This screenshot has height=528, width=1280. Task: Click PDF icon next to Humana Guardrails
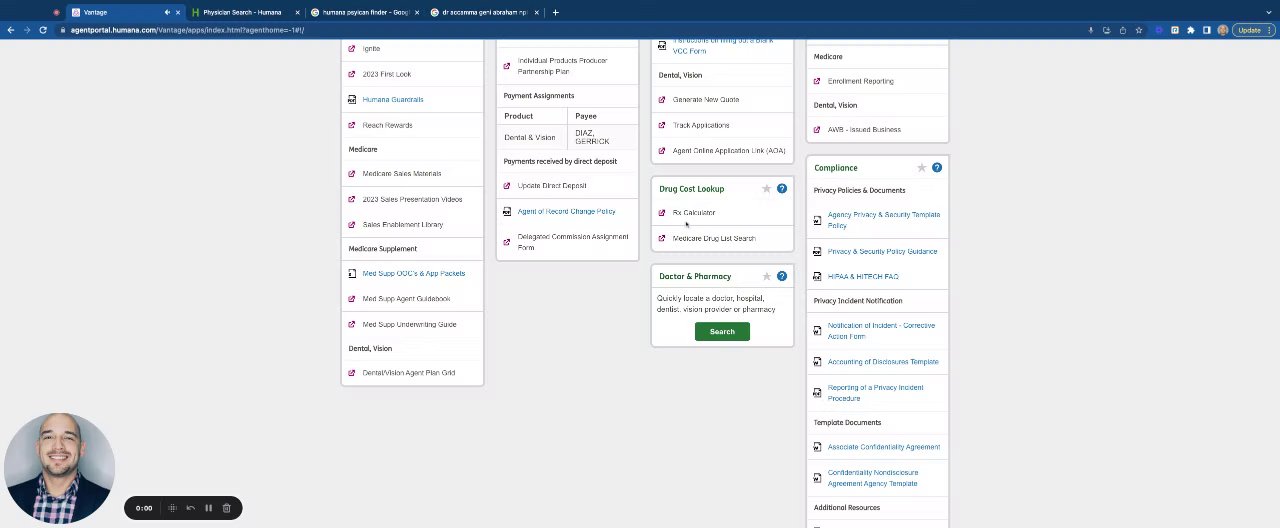[352, 100]
